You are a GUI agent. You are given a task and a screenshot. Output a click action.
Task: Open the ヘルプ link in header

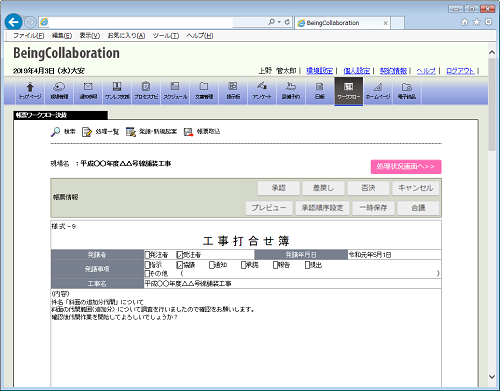[426, 71]
